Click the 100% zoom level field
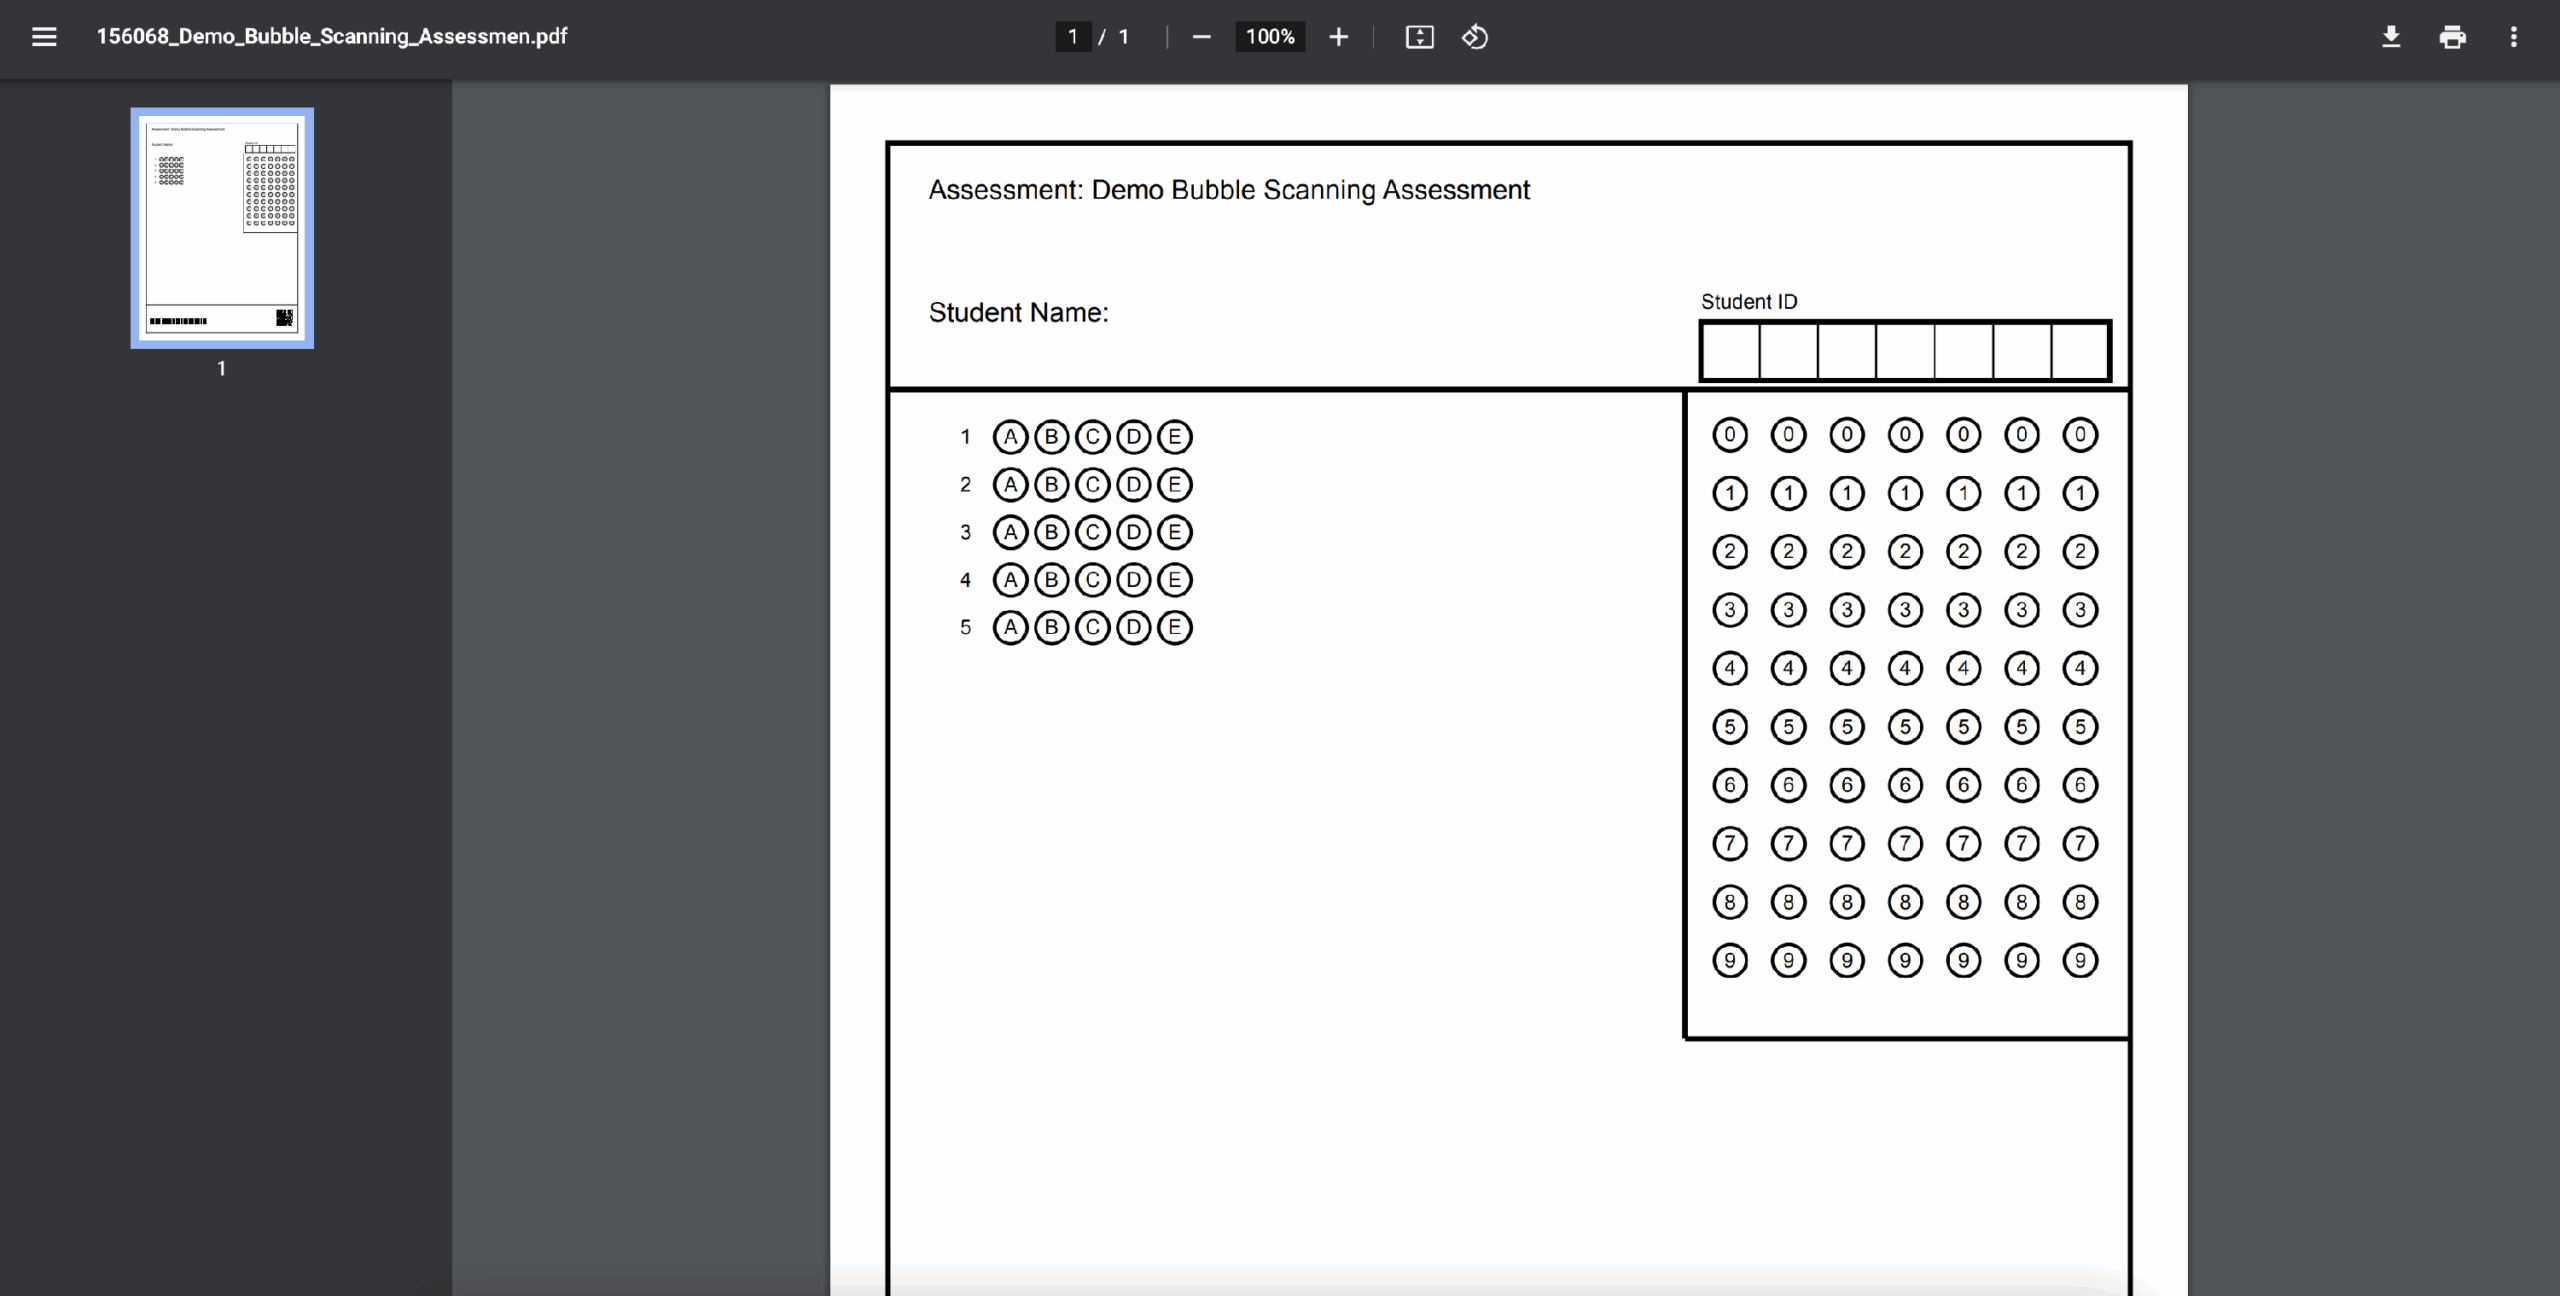2560x1296 pixels. click(1270, 37)
